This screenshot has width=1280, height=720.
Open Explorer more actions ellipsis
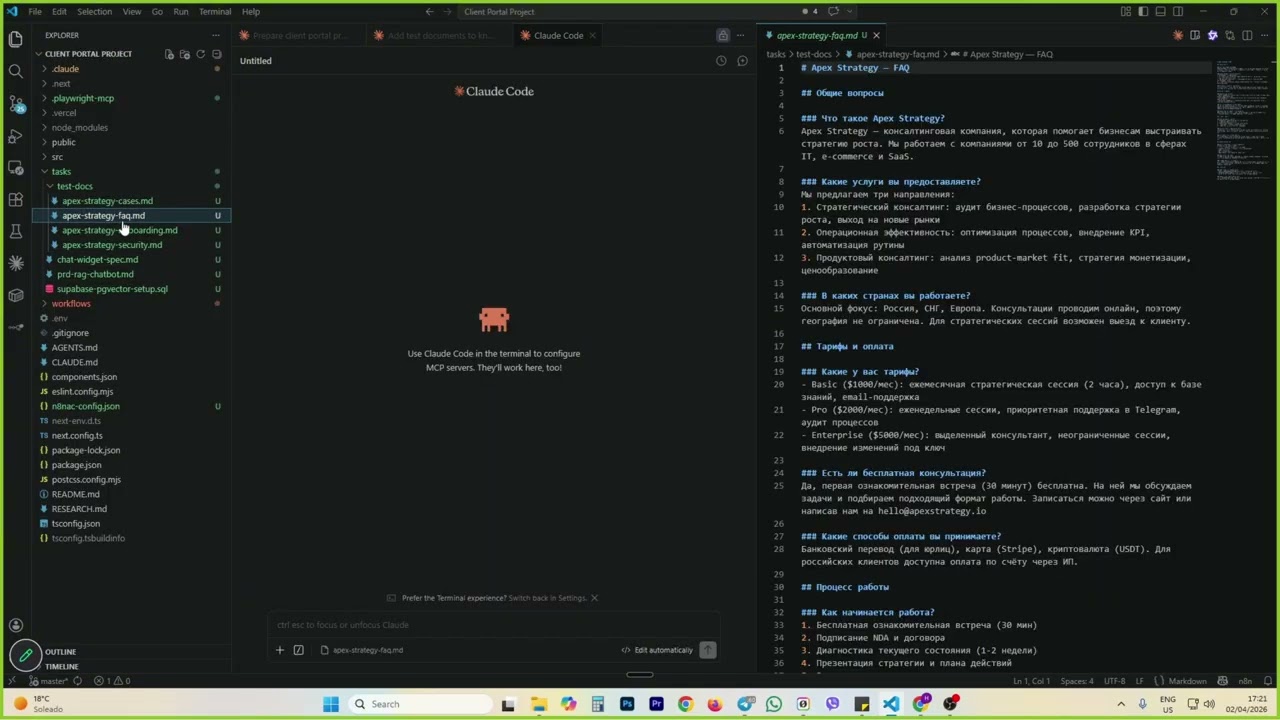click(x=215, y=35)
